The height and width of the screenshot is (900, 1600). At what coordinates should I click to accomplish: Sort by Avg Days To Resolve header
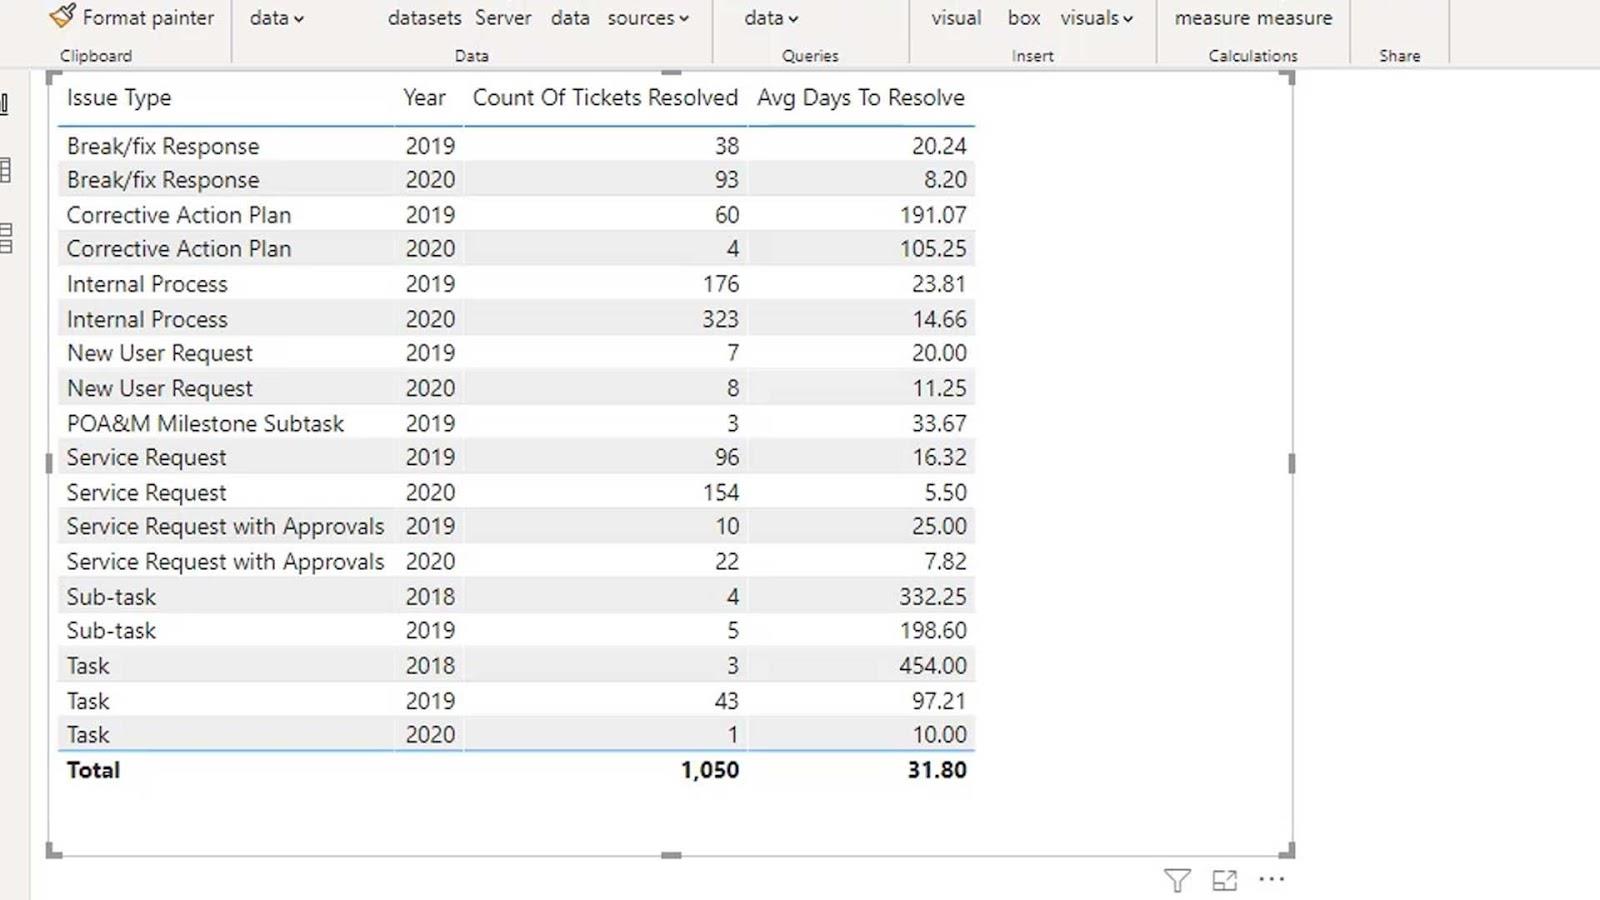coord(861,97)
